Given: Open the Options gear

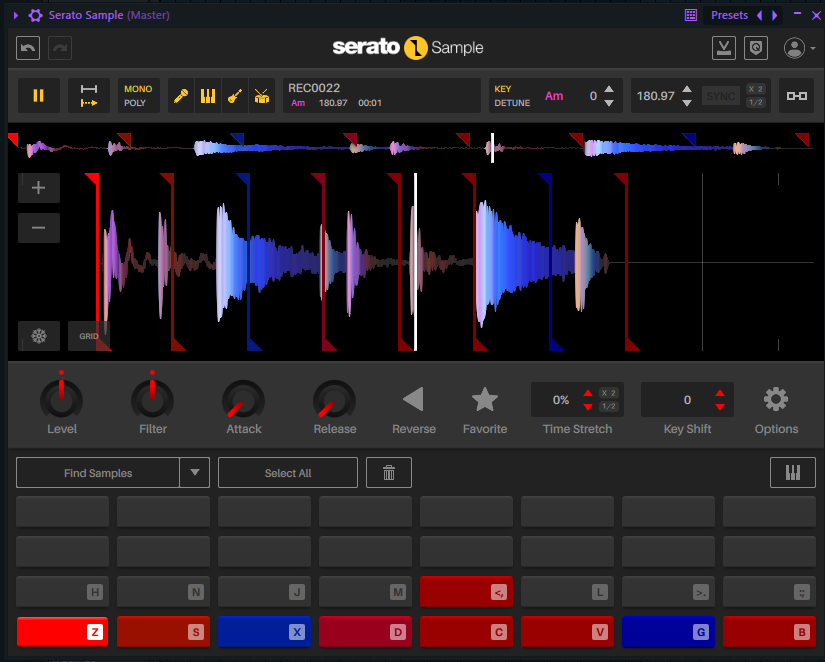Looking at the screenshot, I should [776, 399].
